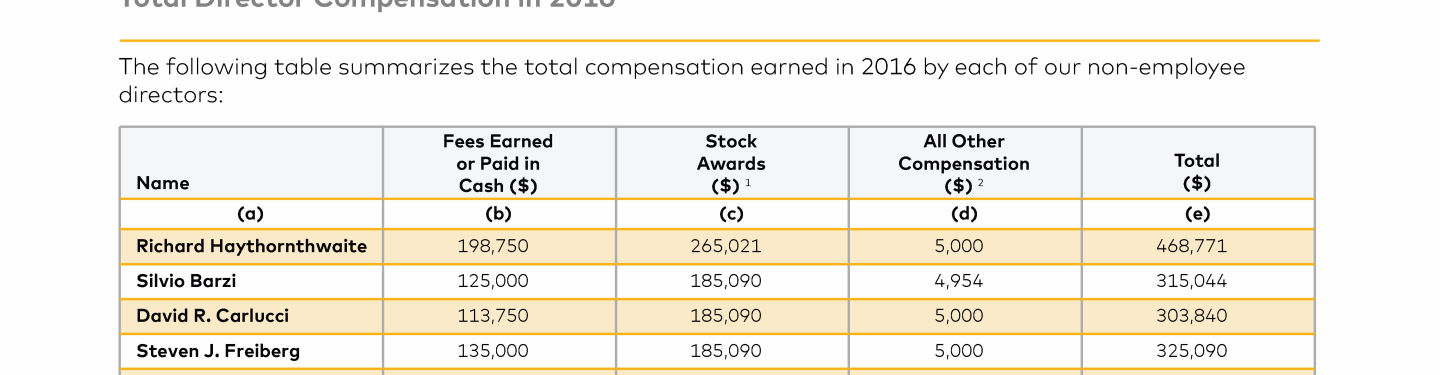
Task: Click footnote 1 superscript in Stock Awards header
Action: click(748, 183)
